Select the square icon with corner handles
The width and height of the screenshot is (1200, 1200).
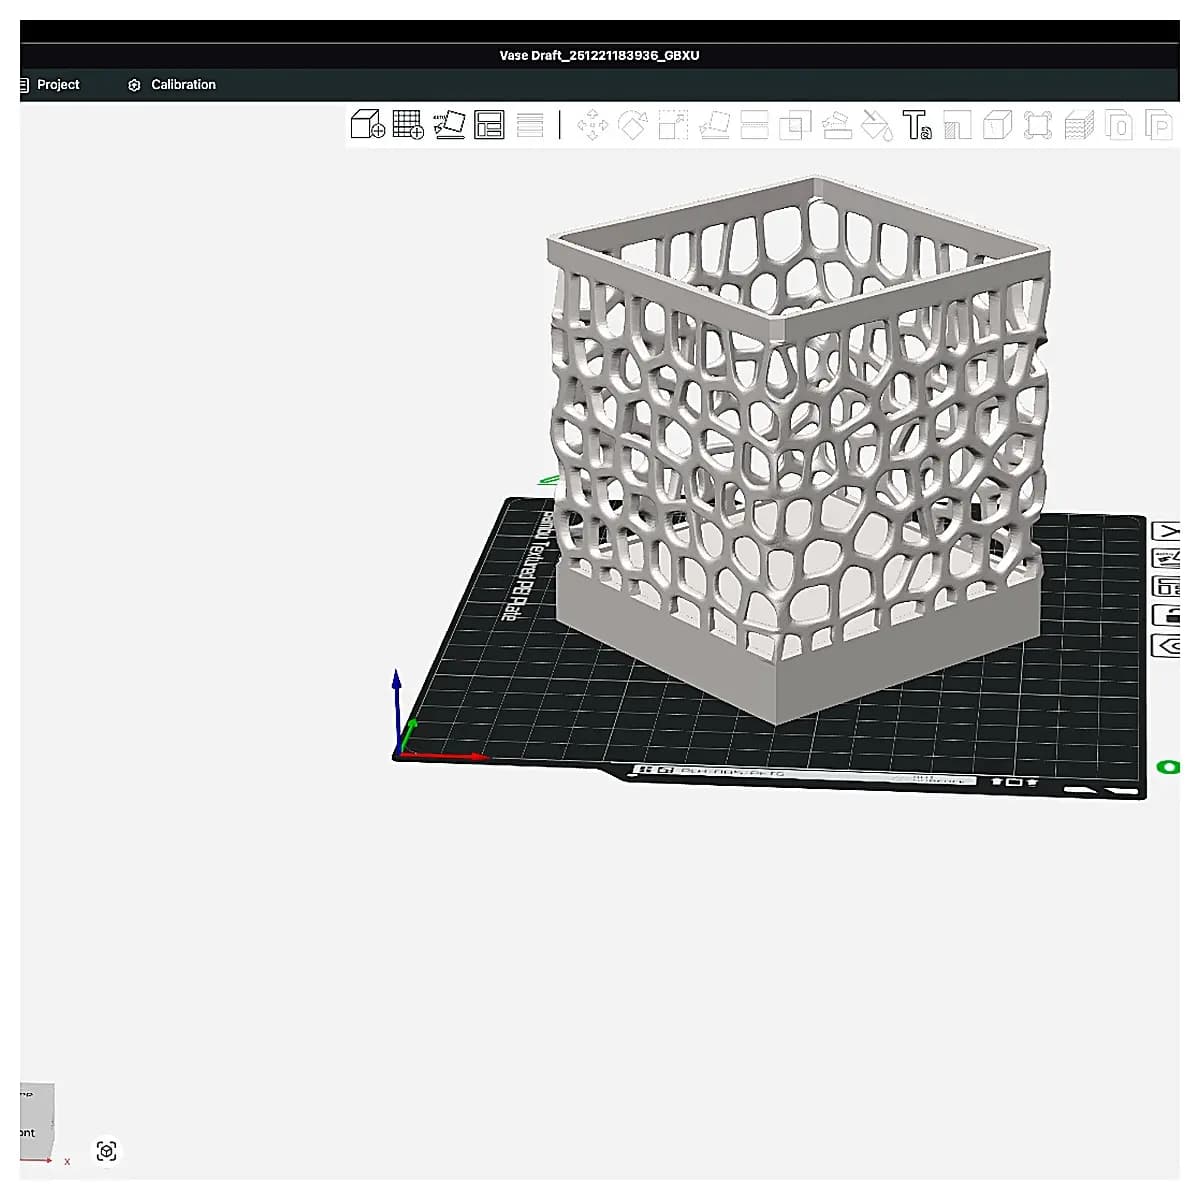[x=1038, y=125]
